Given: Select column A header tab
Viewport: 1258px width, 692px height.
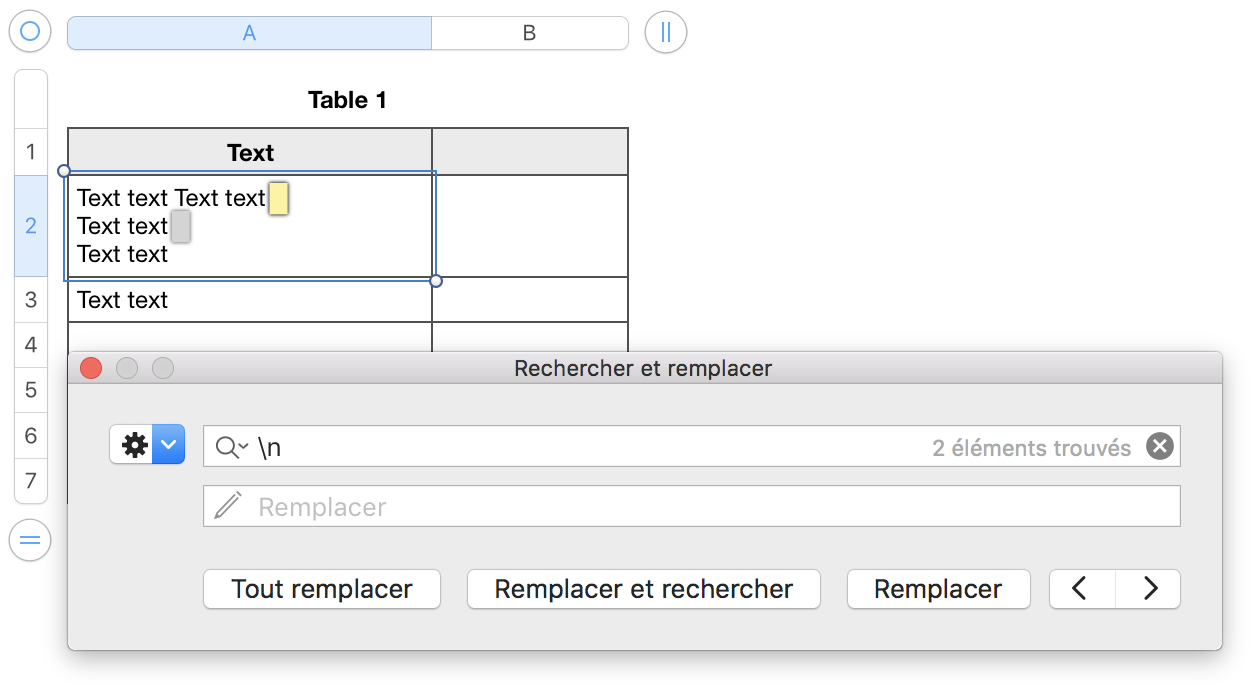Looking at the screenshot, I should [x=249, y=33].
